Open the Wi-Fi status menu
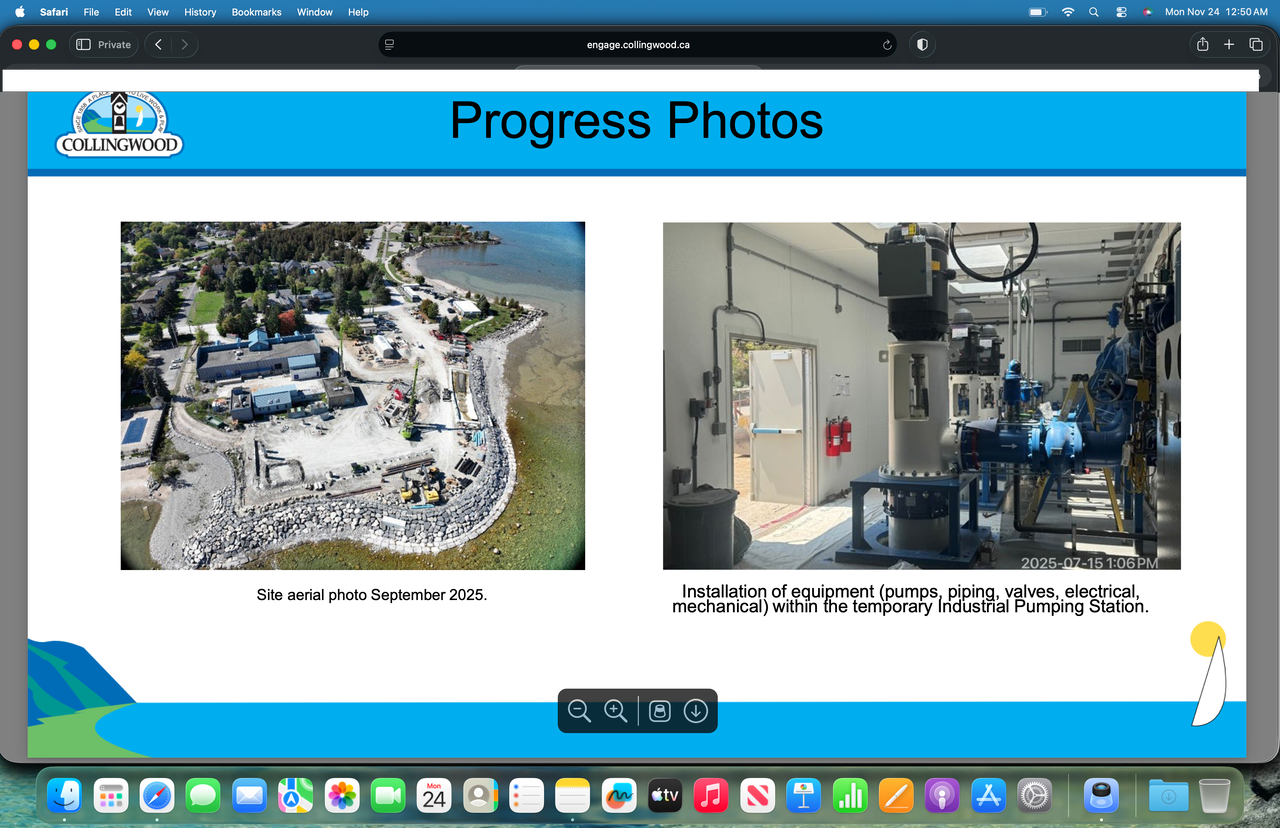This screenshot has height=828, width=1280. (x=1068, y=12)
